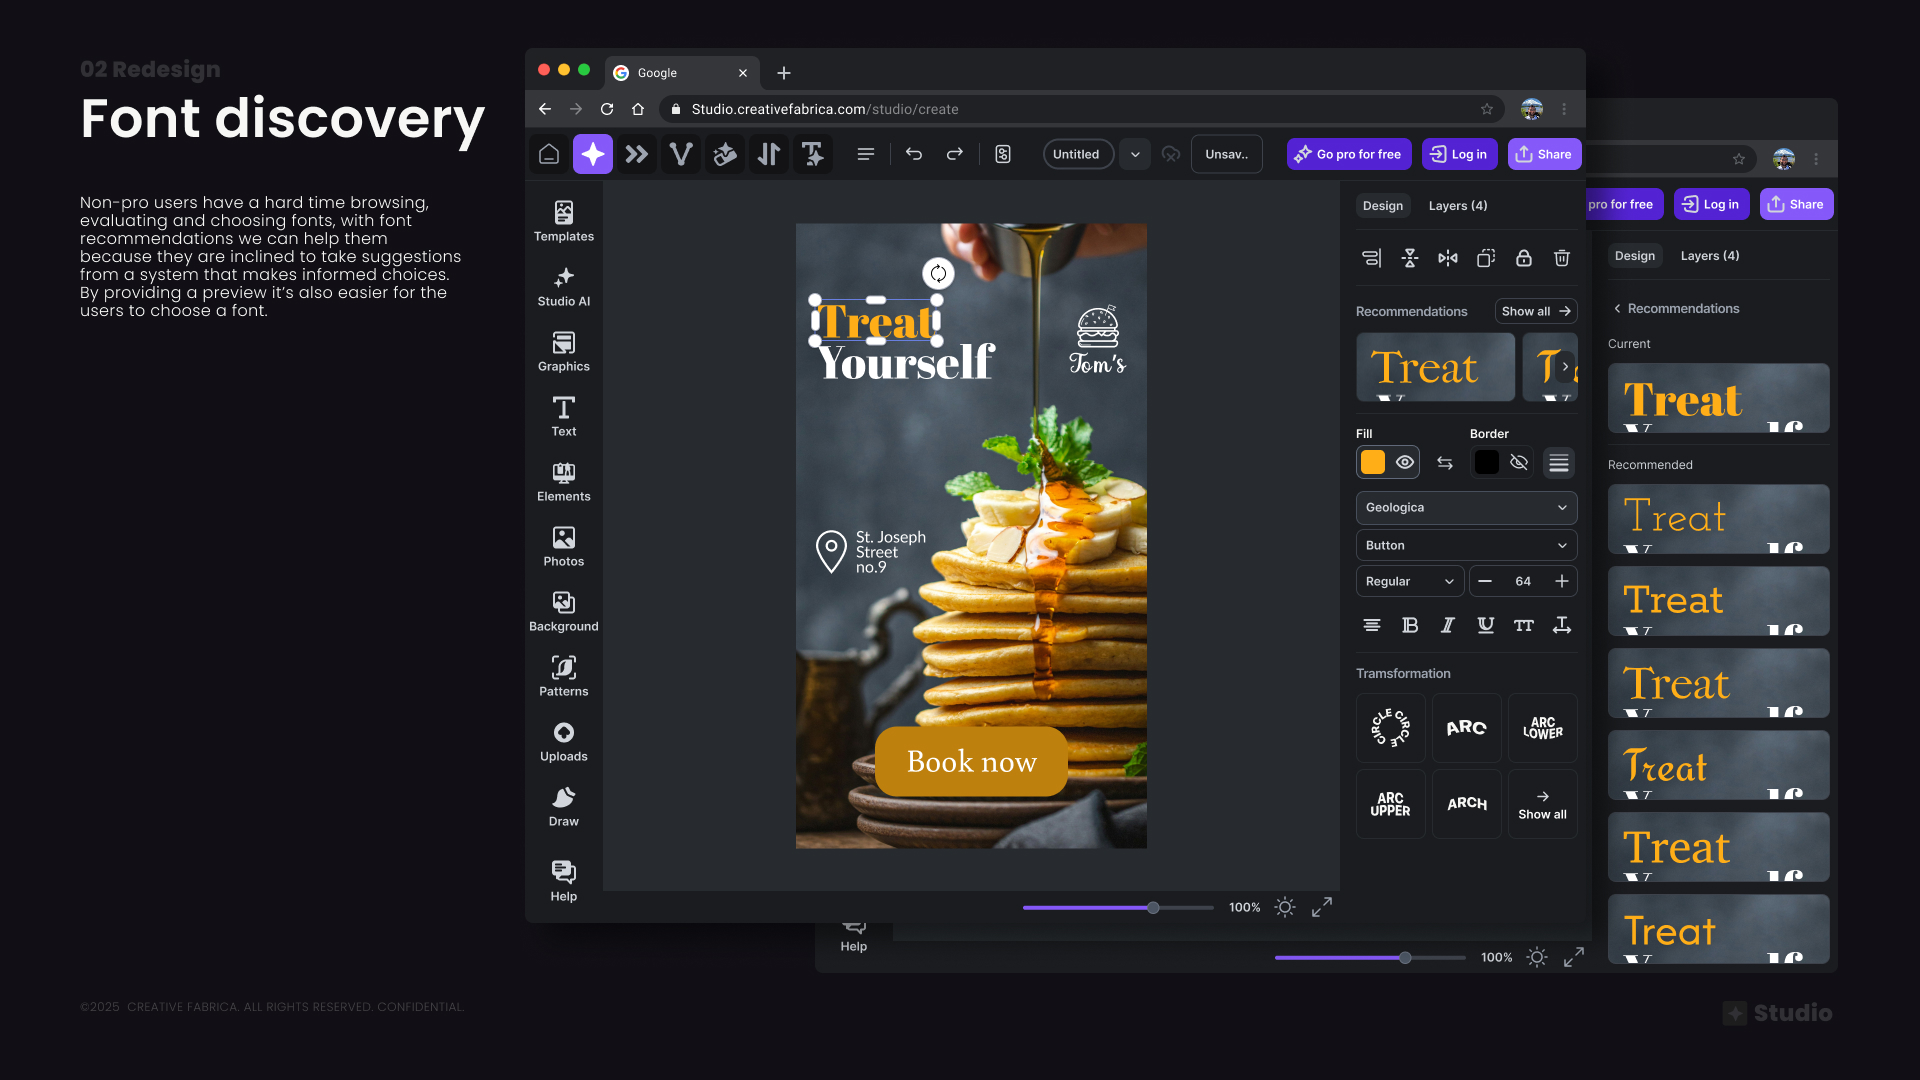Open the Graphics panel
Image resolution: width=1920 pixels, height=1080 pixels.
click(x=563, y=352)
